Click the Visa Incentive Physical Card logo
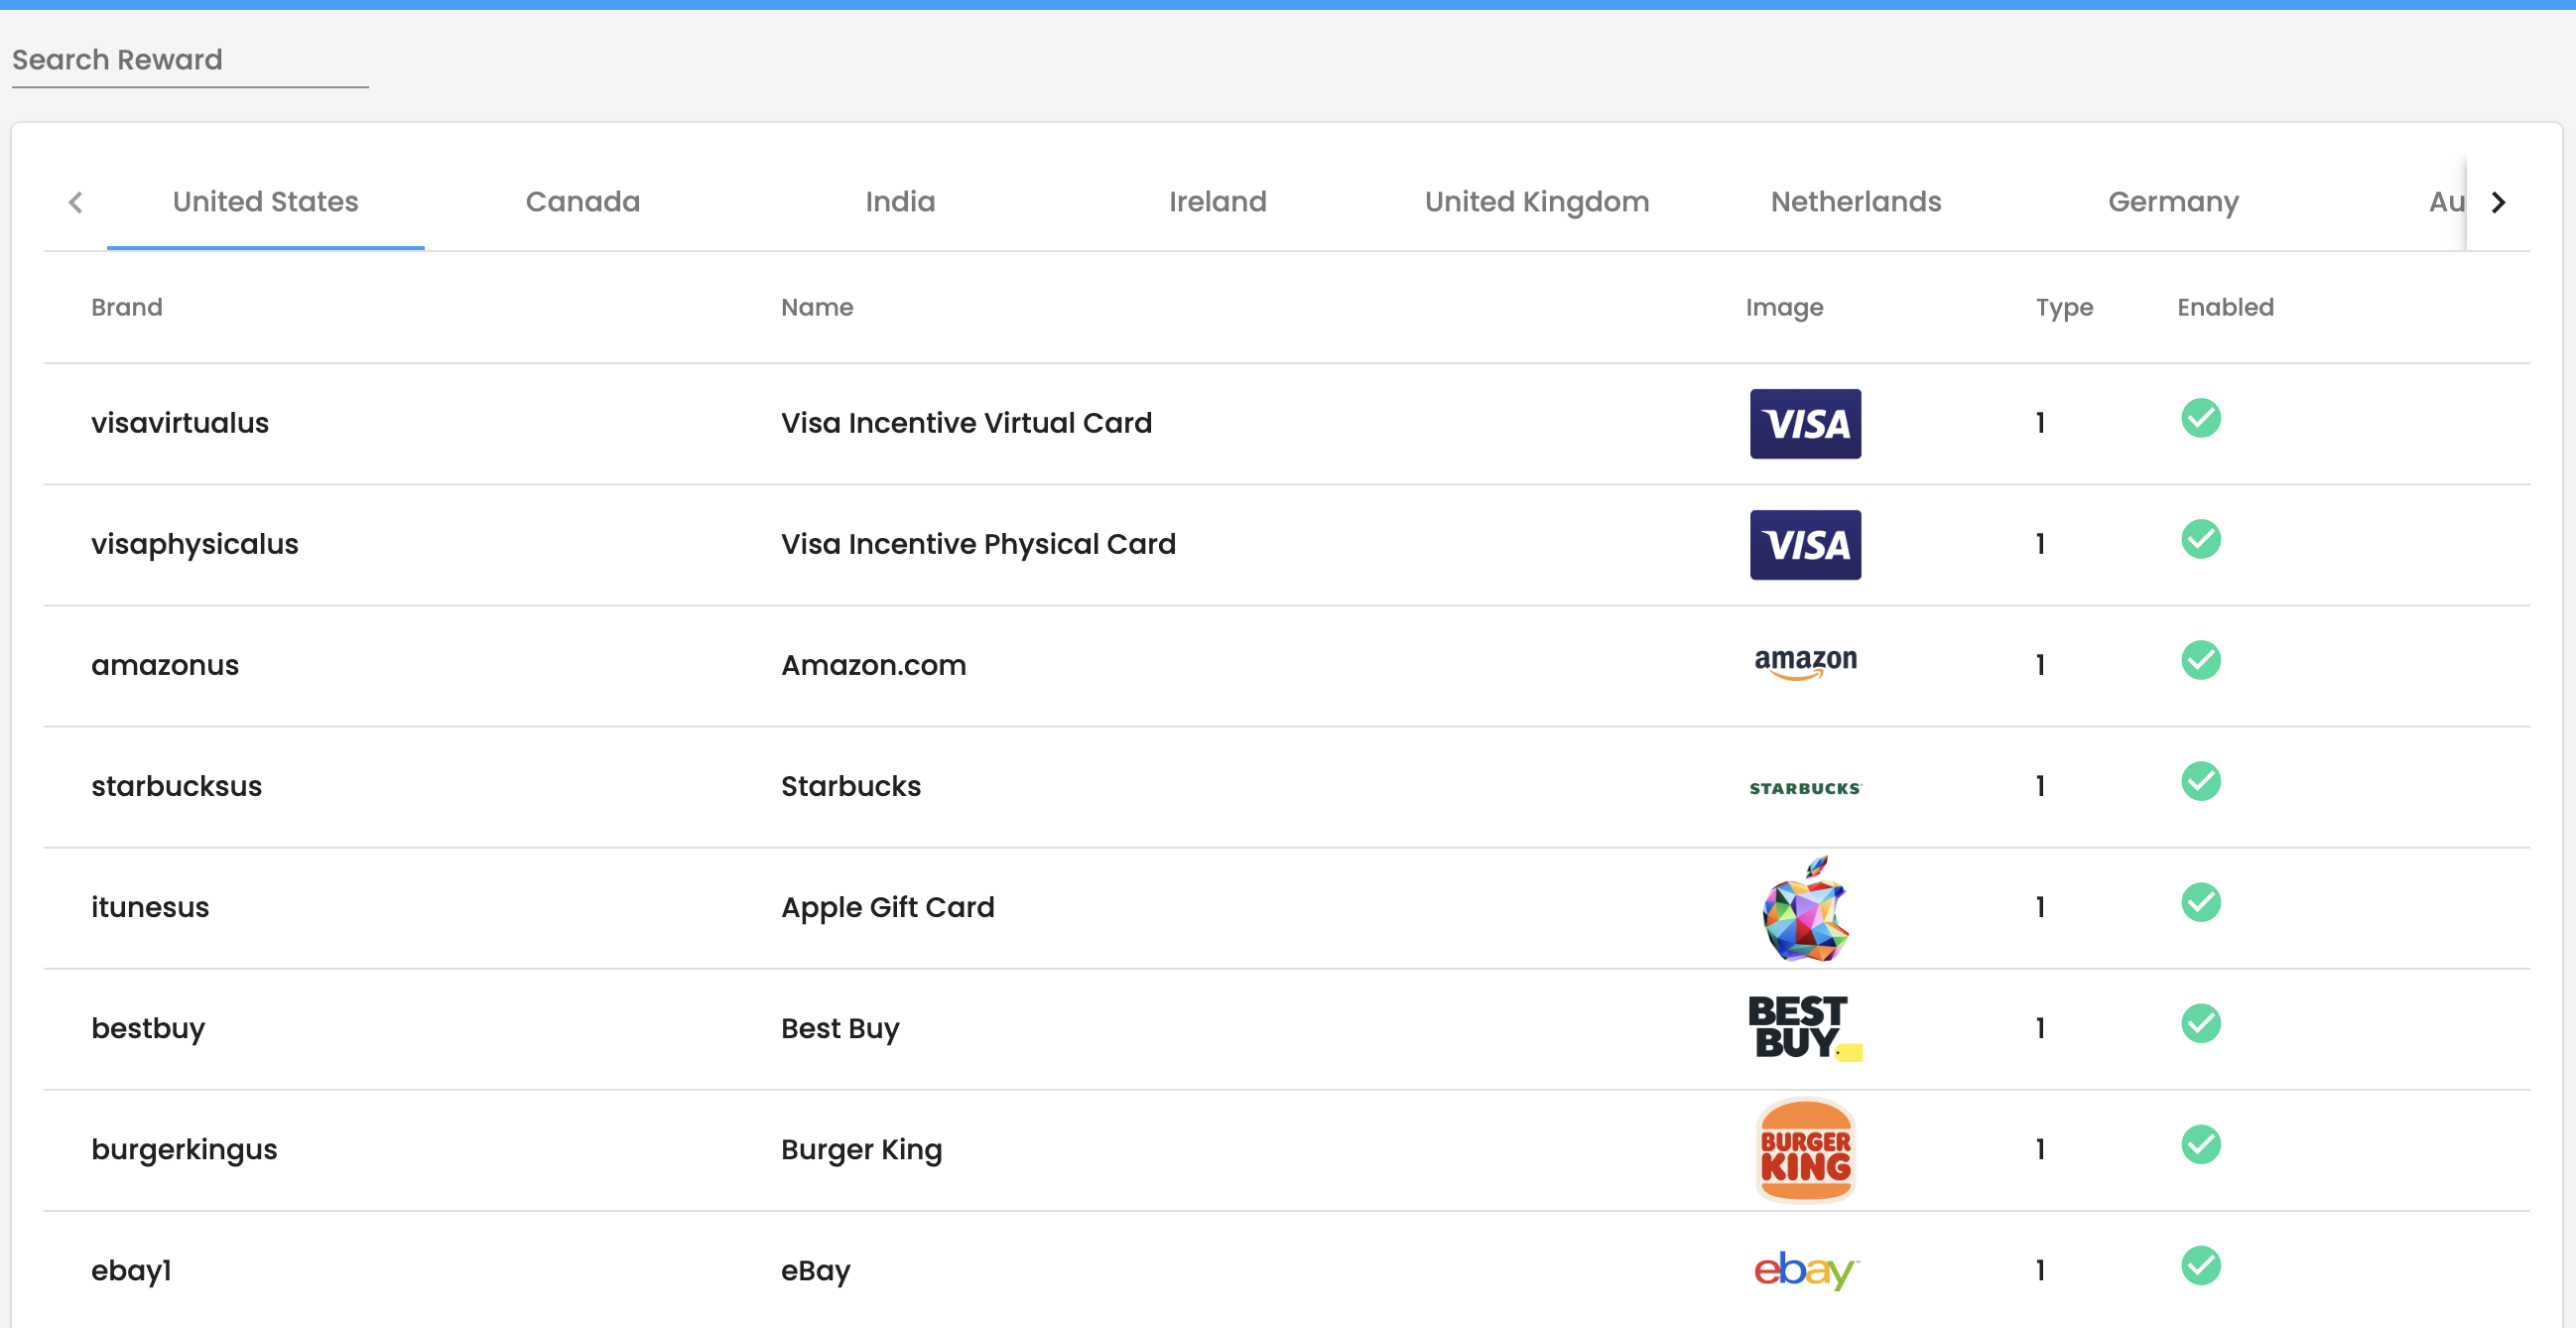2576x1328 pixels. click(x=1804, y=544)
